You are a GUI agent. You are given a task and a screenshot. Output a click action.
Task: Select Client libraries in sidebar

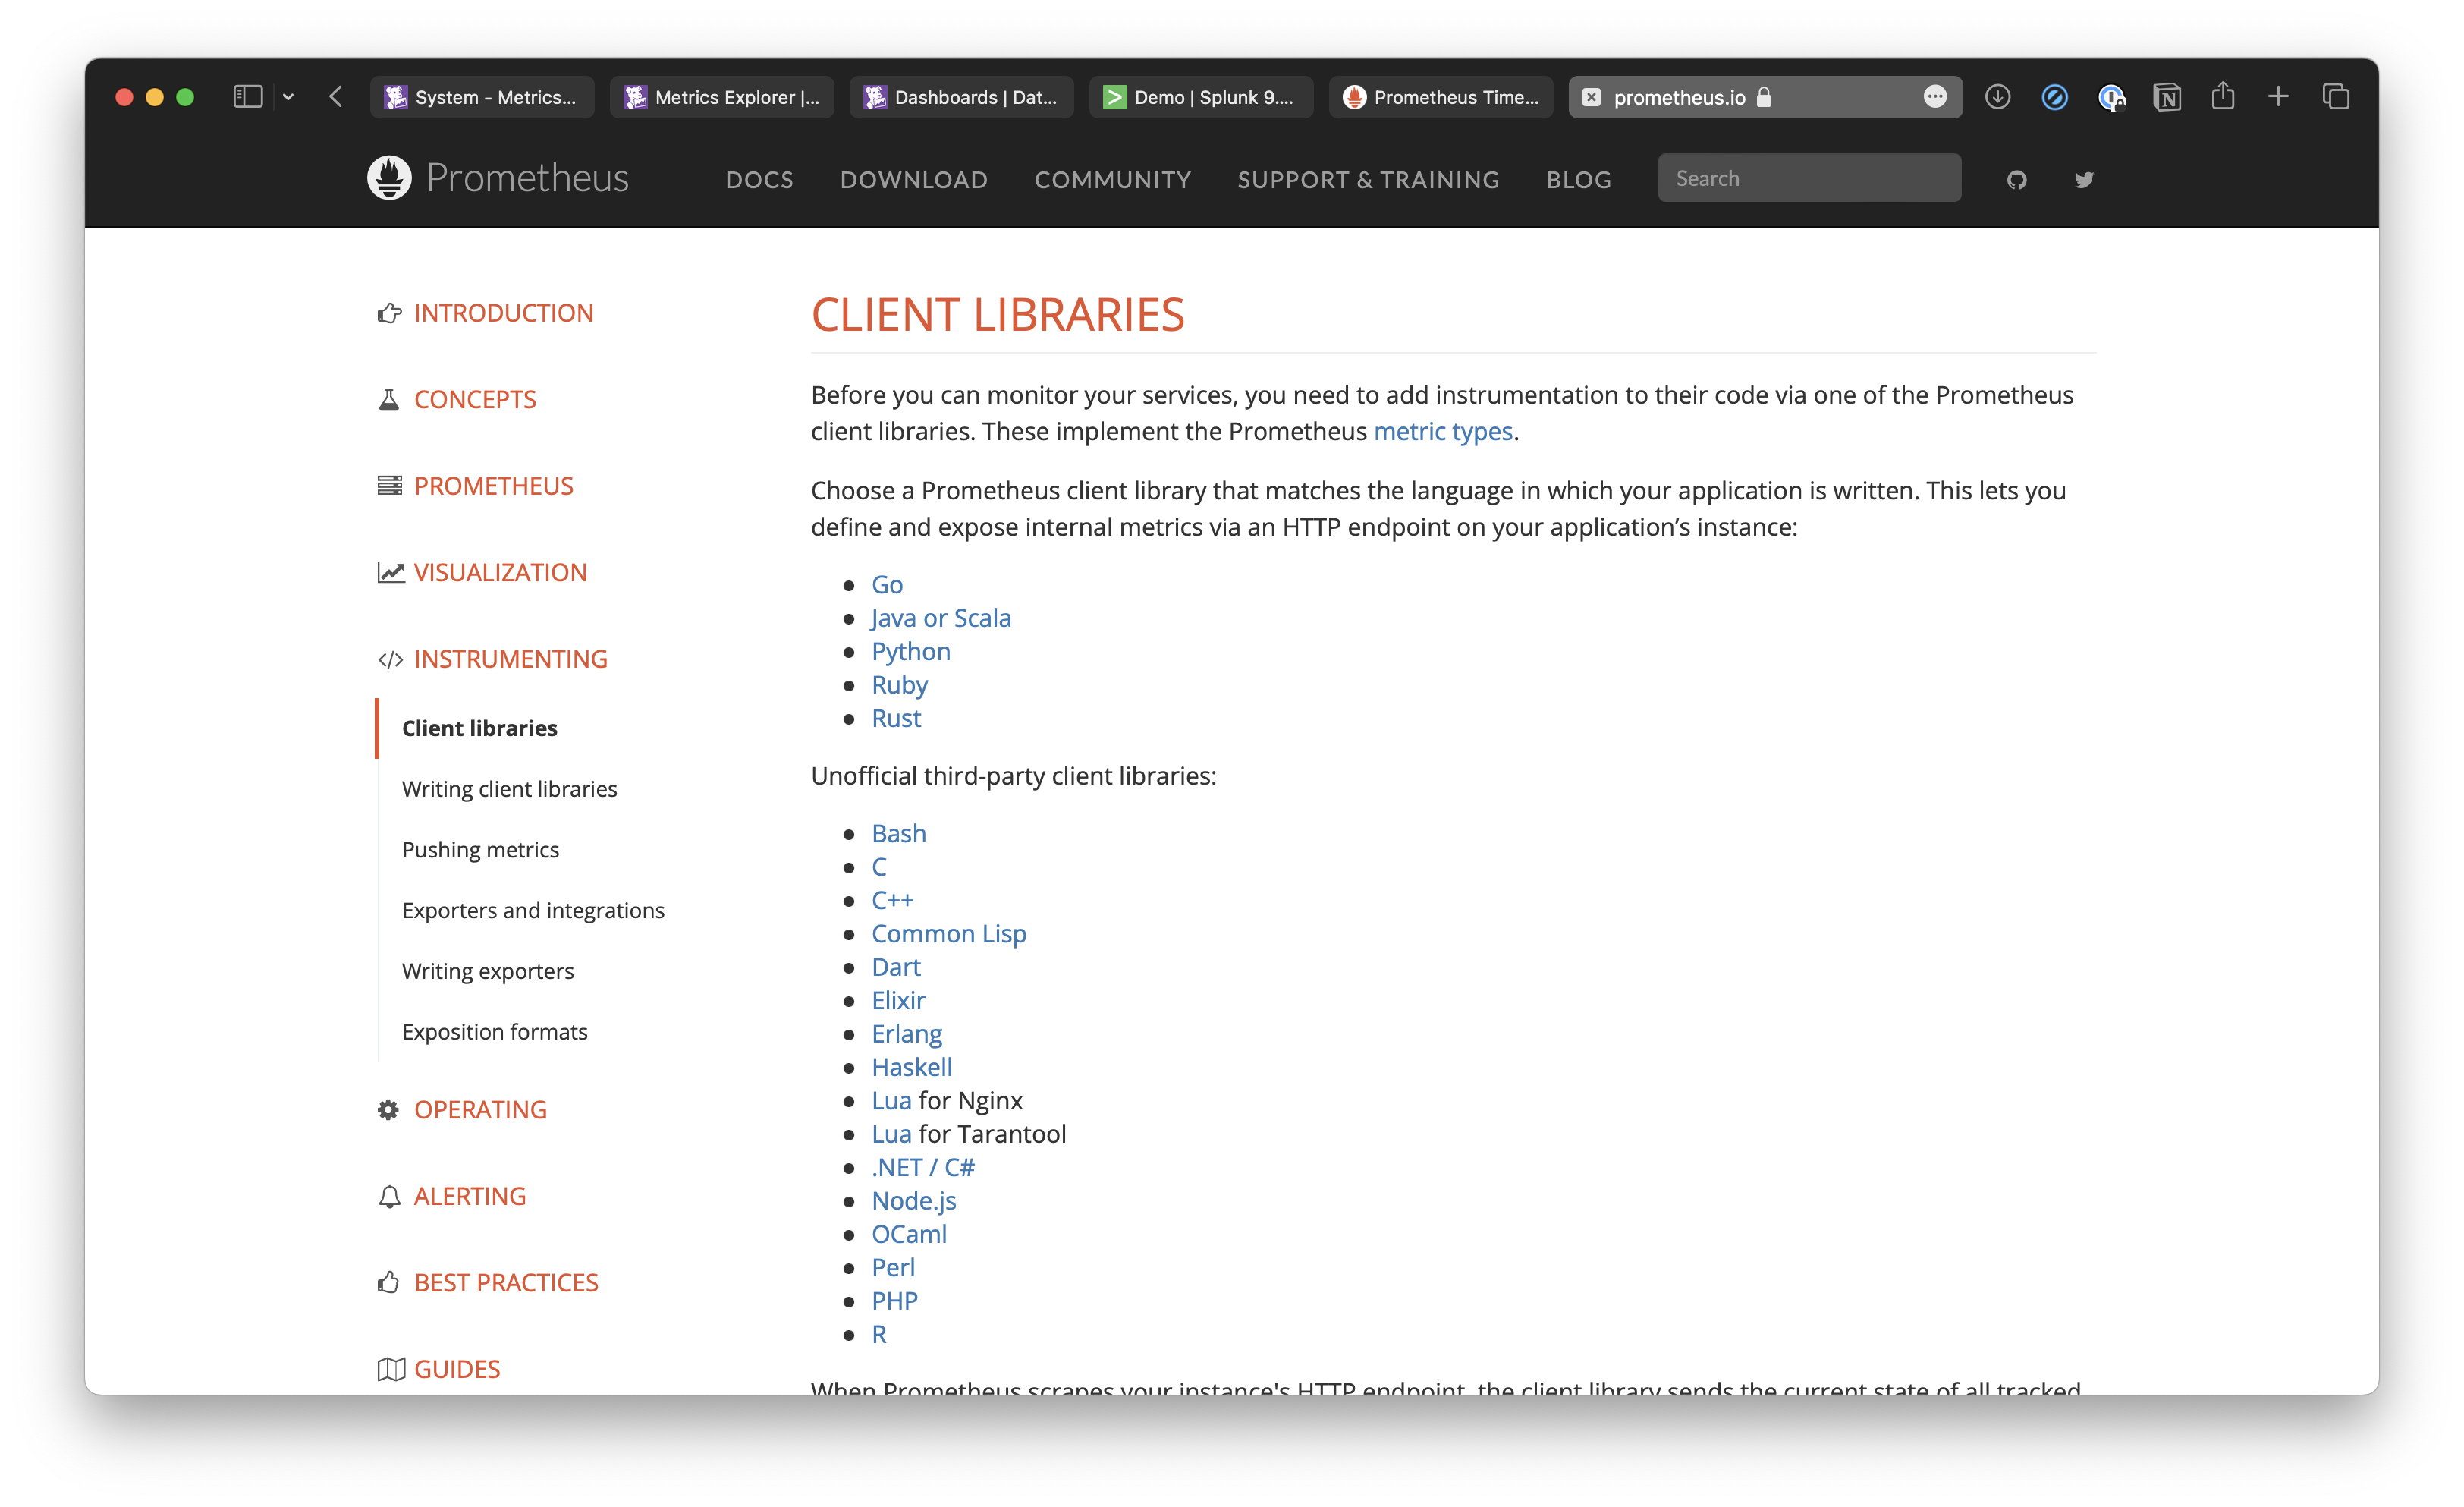tap(479, 728)
